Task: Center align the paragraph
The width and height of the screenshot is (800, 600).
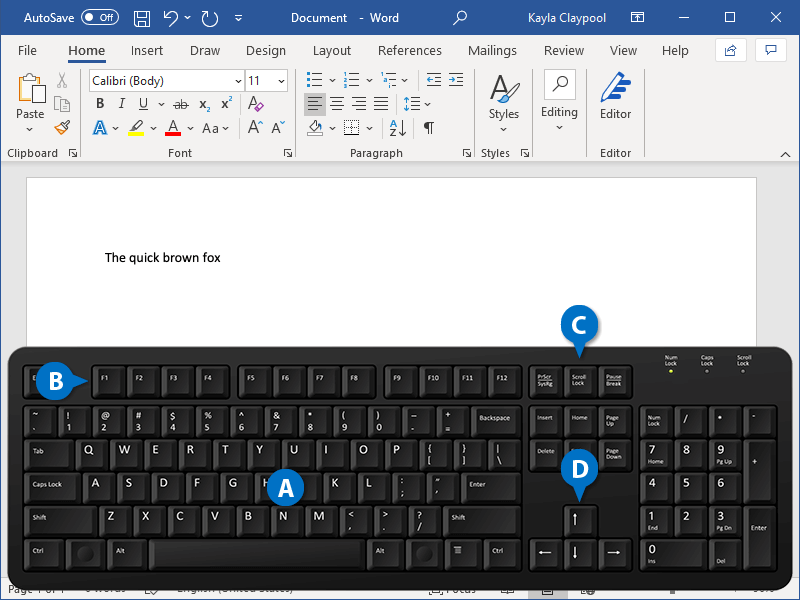Action: pos(337,104)
